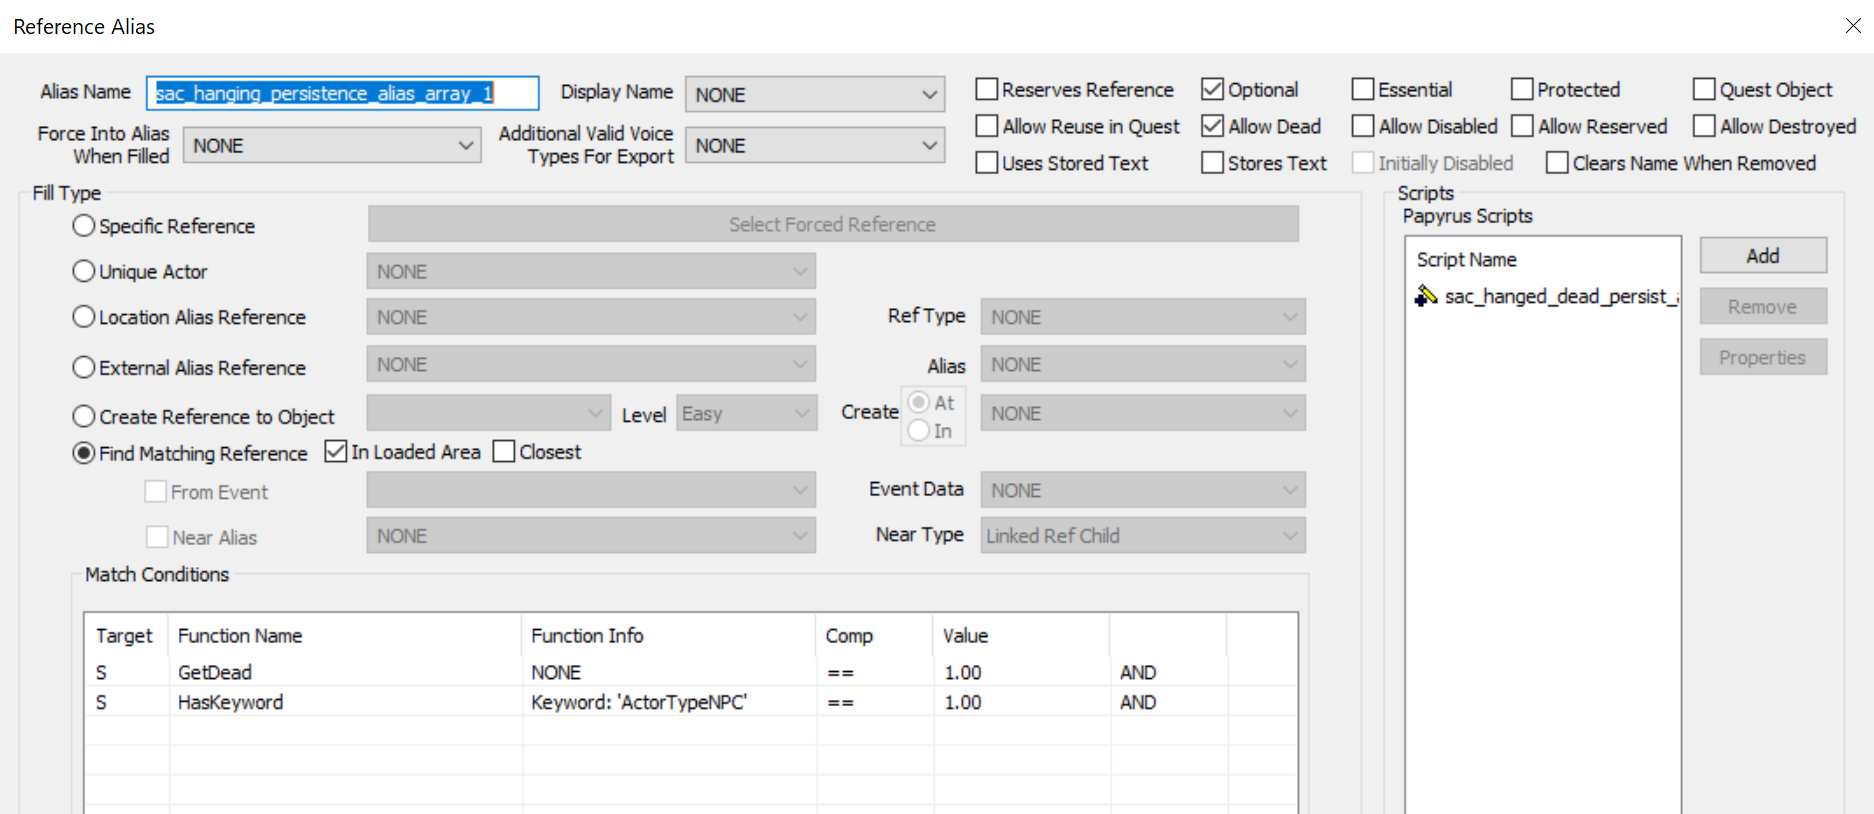This screenshot has width=1874, height=814.
Task: Select the Specific Reference fill type
Action: pyautogui.click(x=84, y=226)
